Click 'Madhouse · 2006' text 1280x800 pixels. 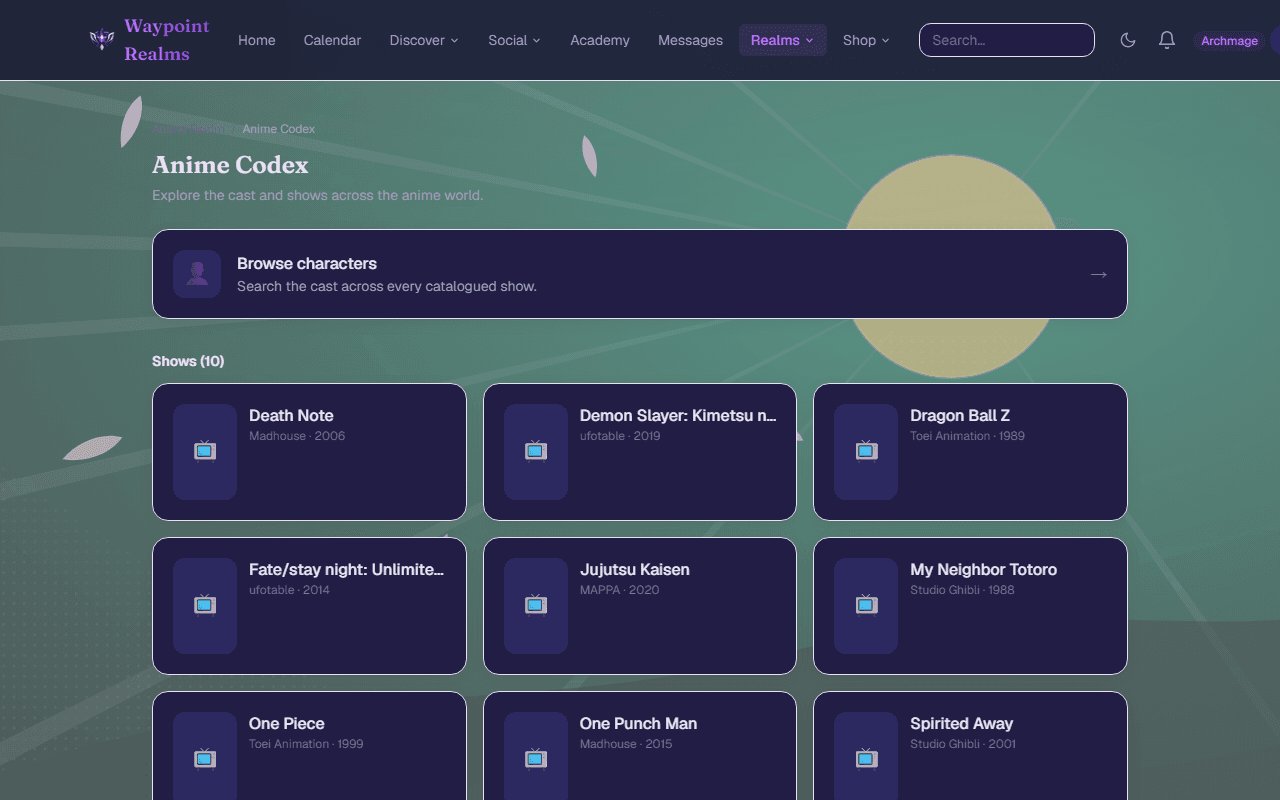297,436
